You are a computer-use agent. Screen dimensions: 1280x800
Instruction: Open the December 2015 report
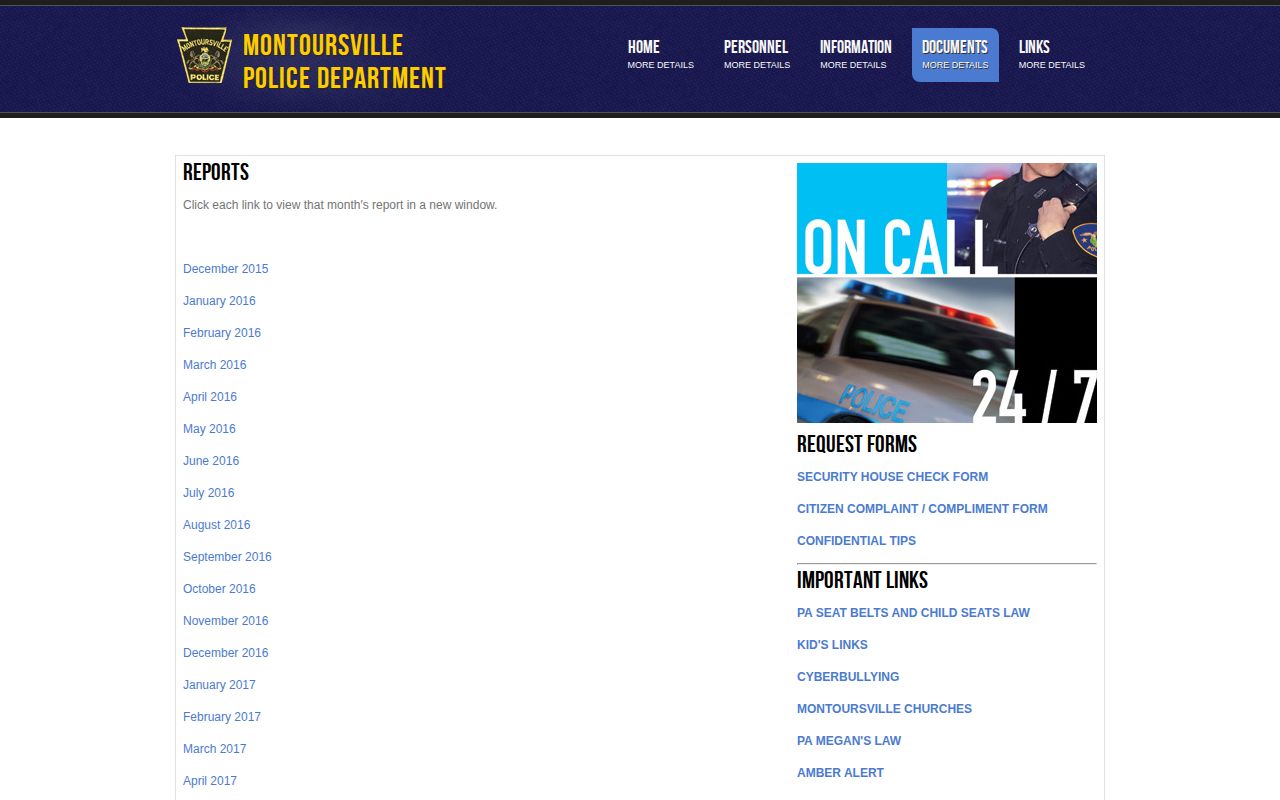click(x=226, y=269)
